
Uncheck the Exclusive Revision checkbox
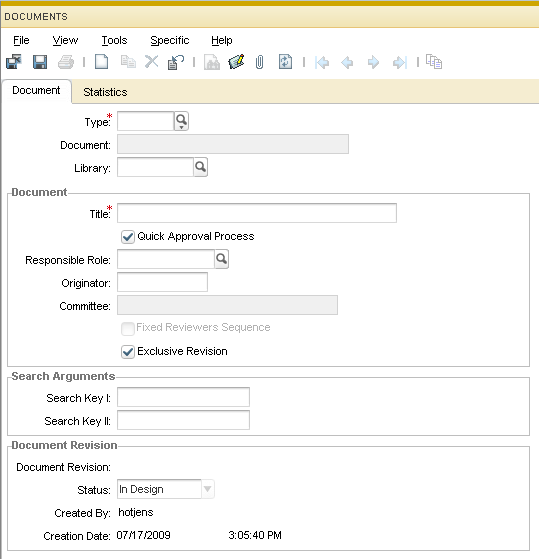pyautogui.click(x=128, y=352)
